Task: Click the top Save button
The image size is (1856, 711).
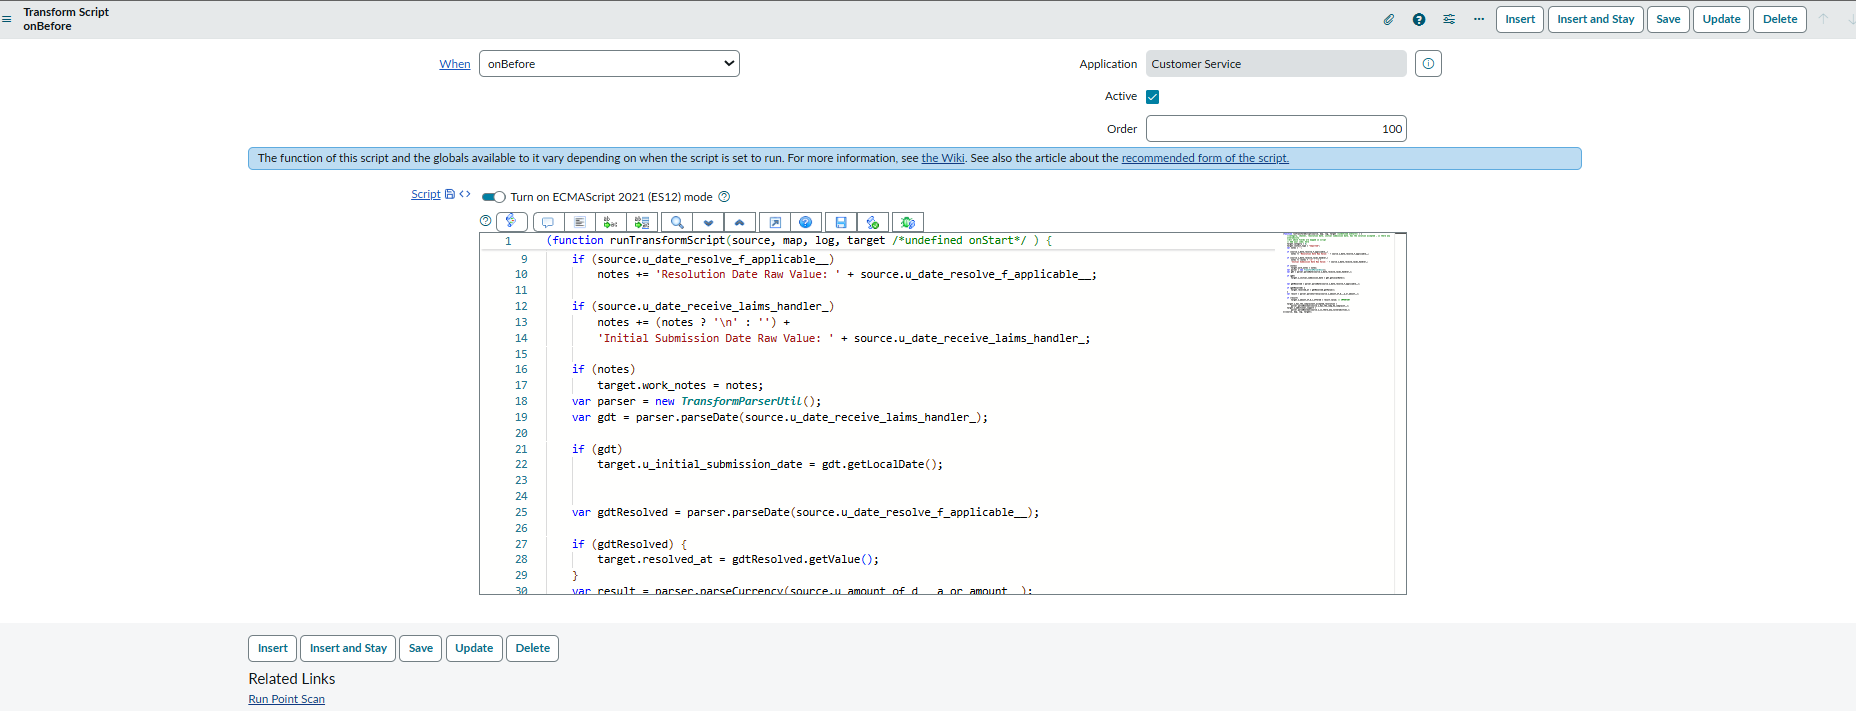Action: pos(1668,19)
